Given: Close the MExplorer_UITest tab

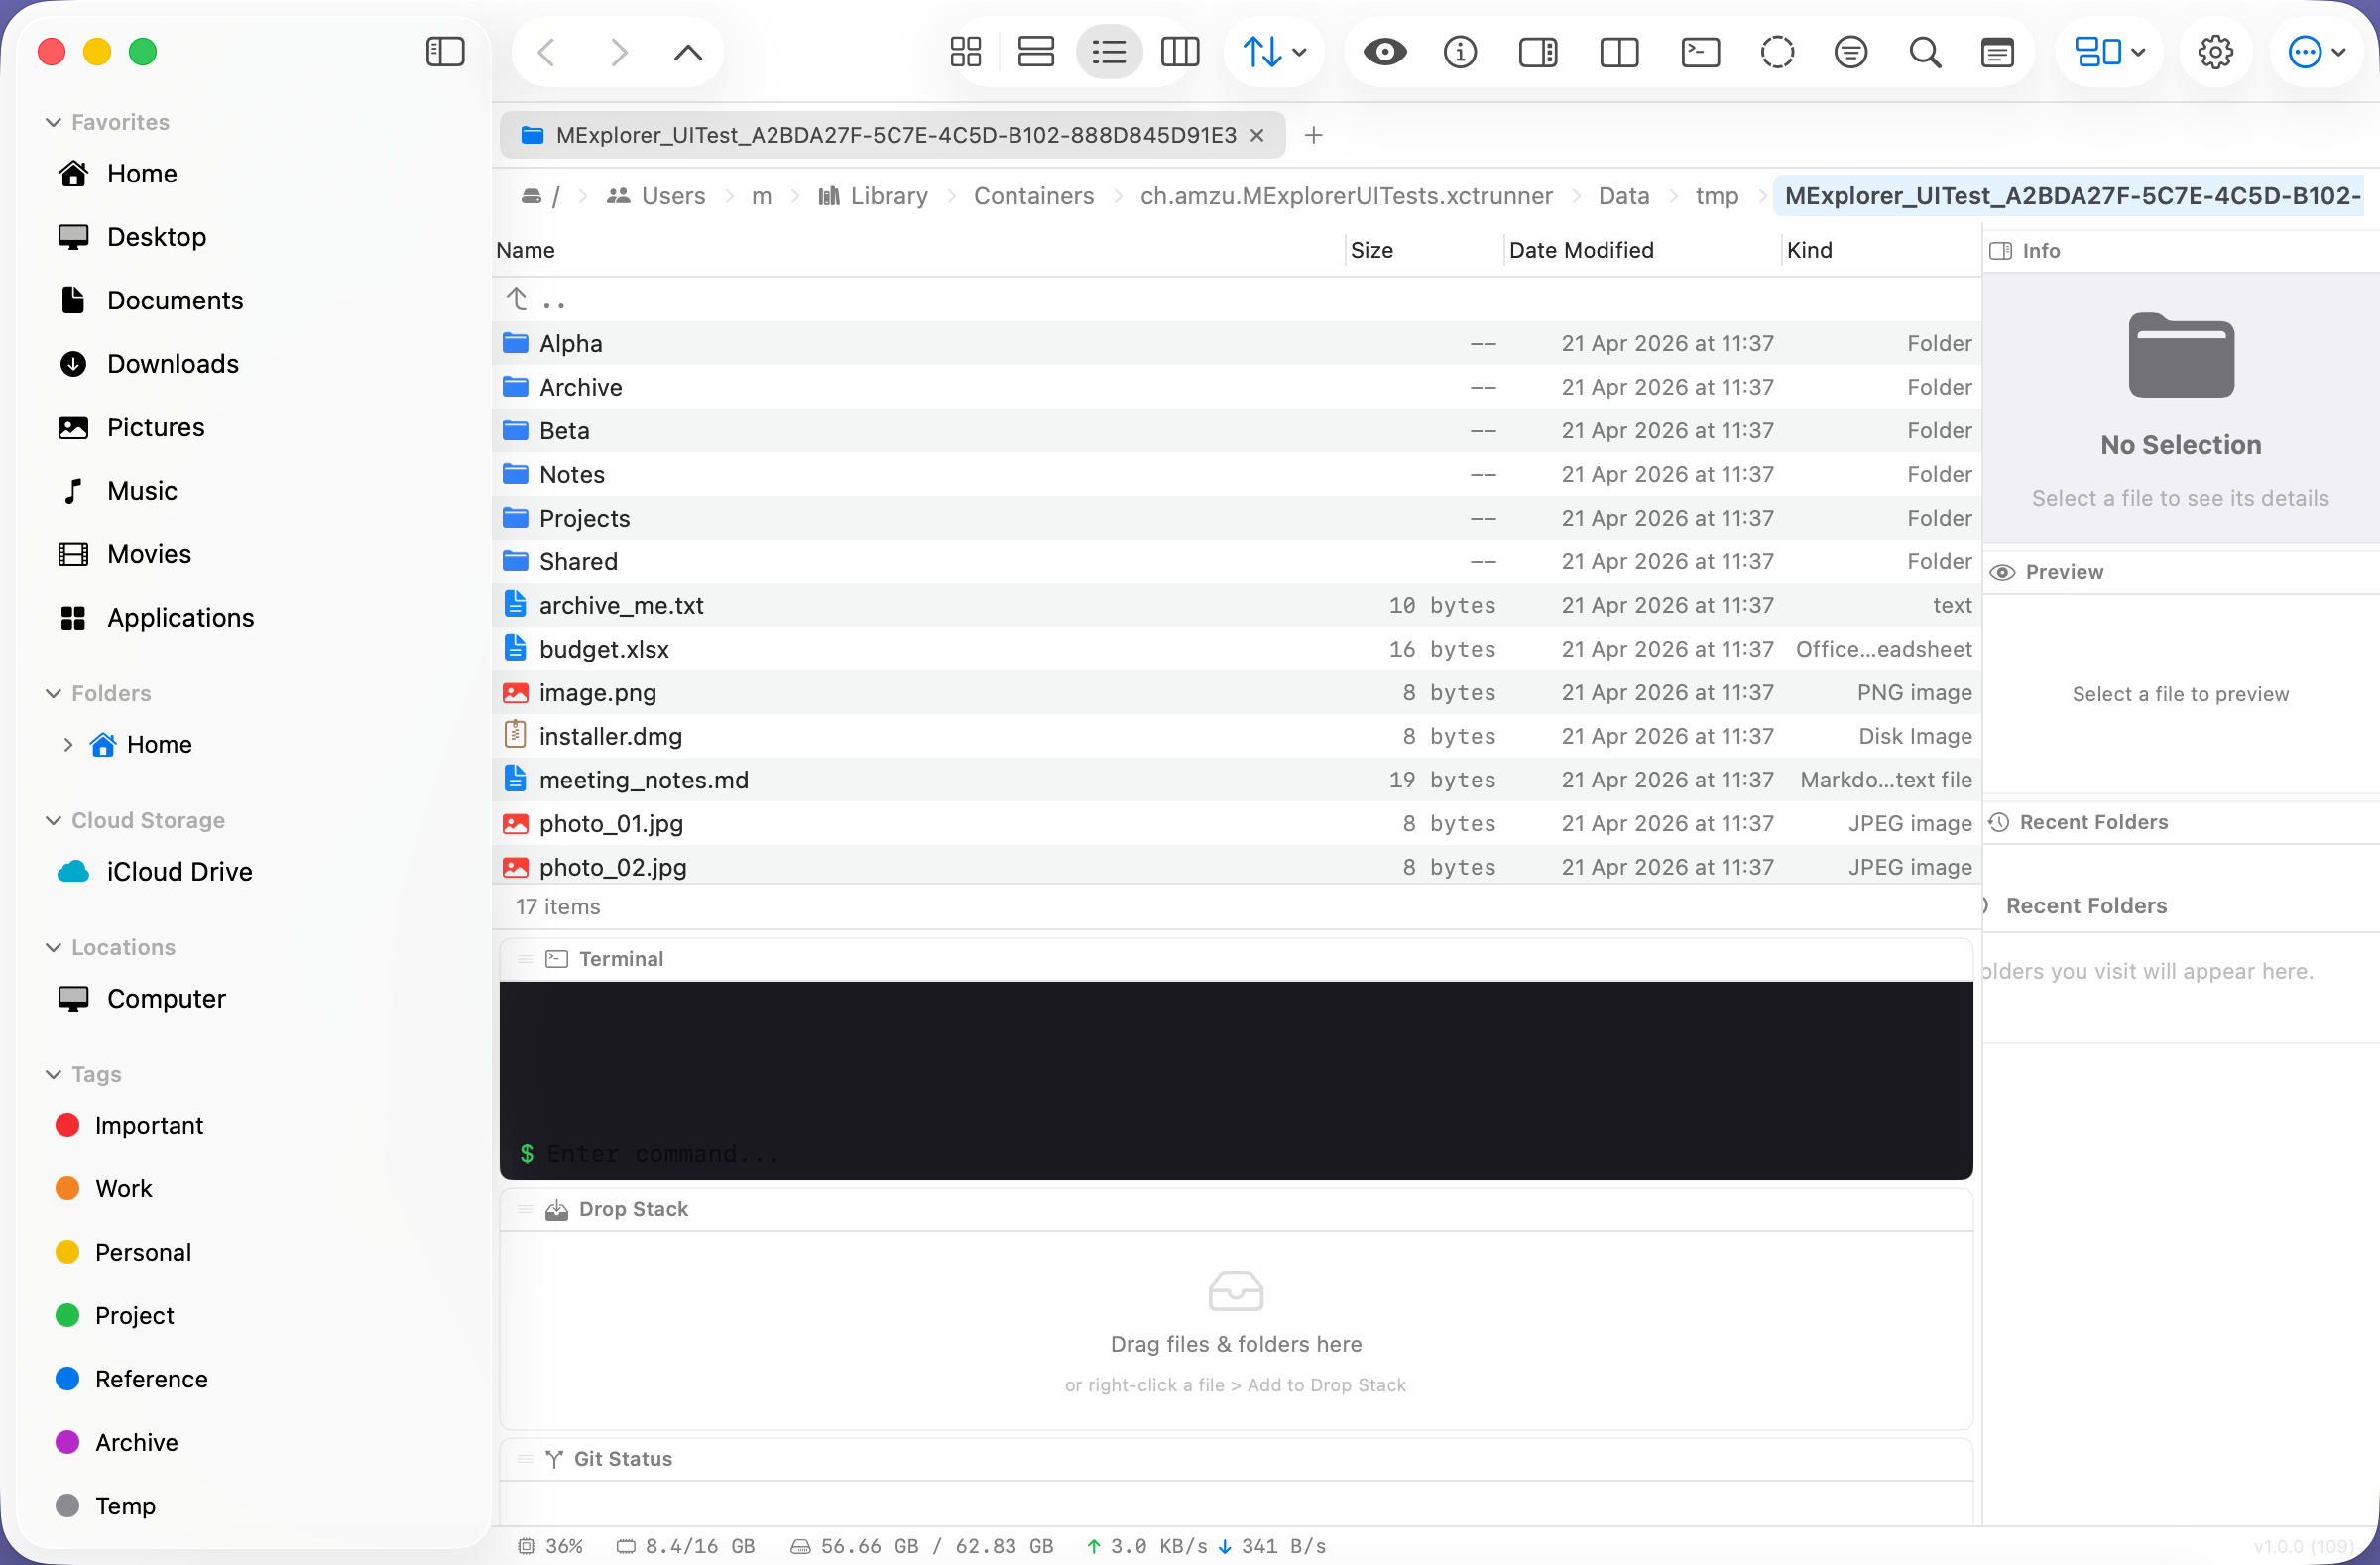Looking at the screenshot, I should (1257, 135).
